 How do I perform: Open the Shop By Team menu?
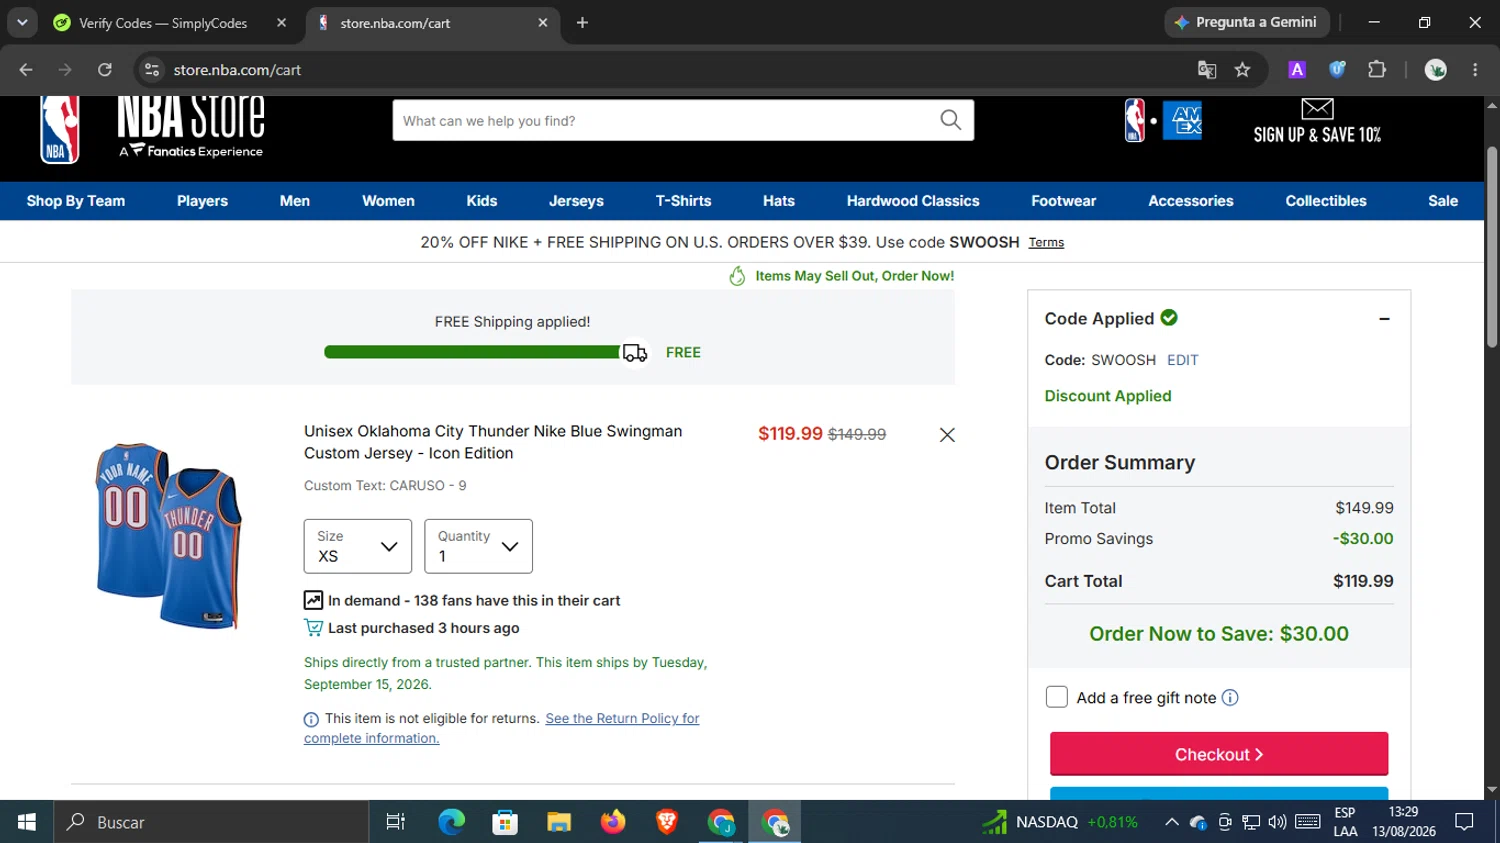[76, 201]
